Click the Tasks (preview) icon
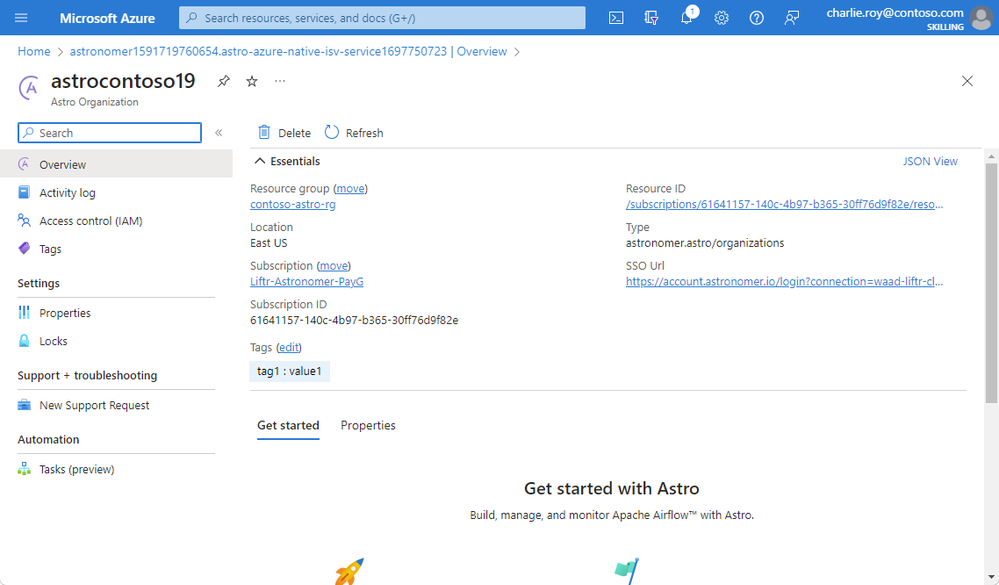This screenshot has height=585, width=999. point(24,469)
